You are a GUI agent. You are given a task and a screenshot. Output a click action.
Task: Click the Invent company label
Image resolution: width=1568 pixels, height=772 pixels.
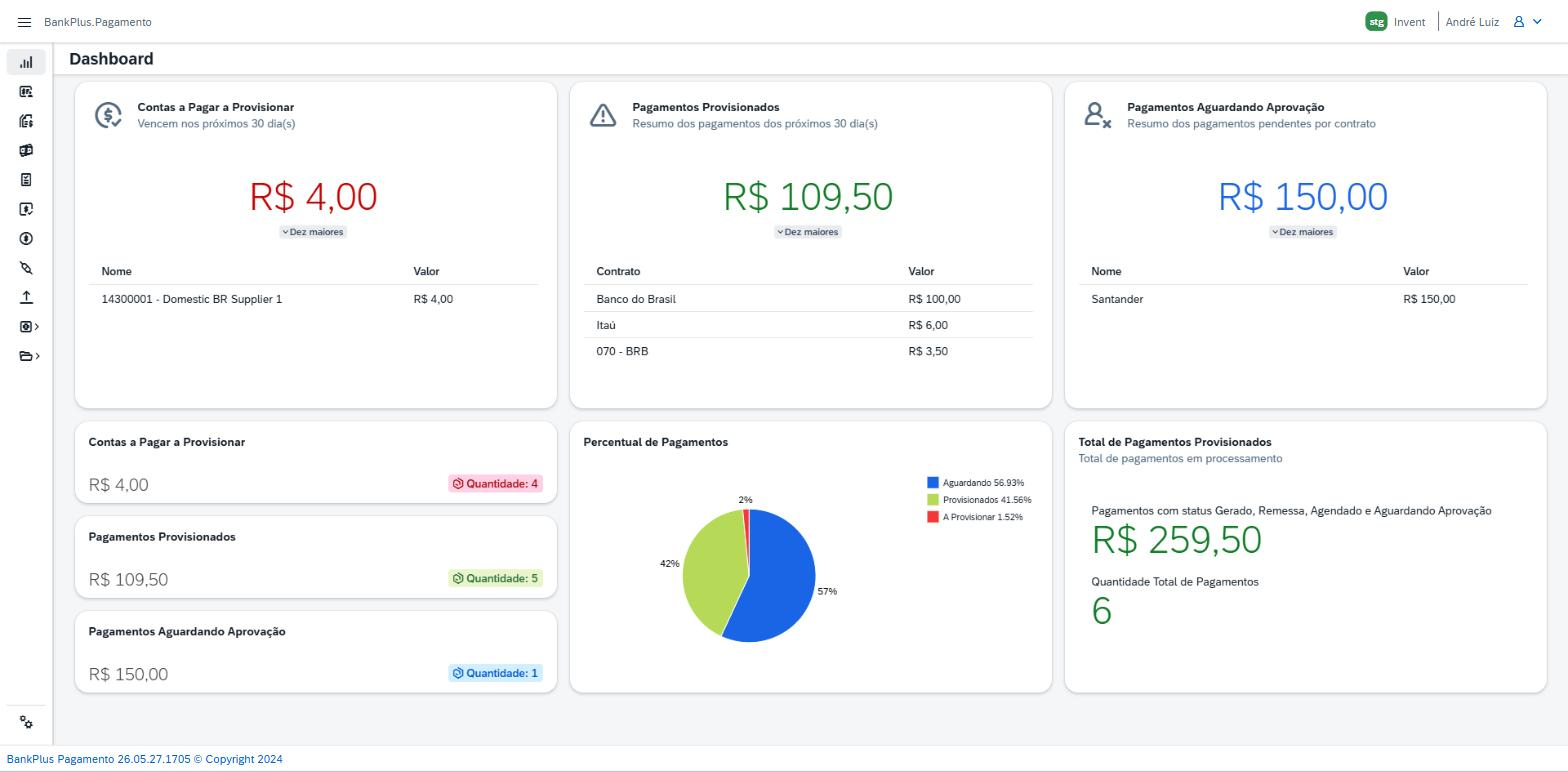[x=1409, y=22]
